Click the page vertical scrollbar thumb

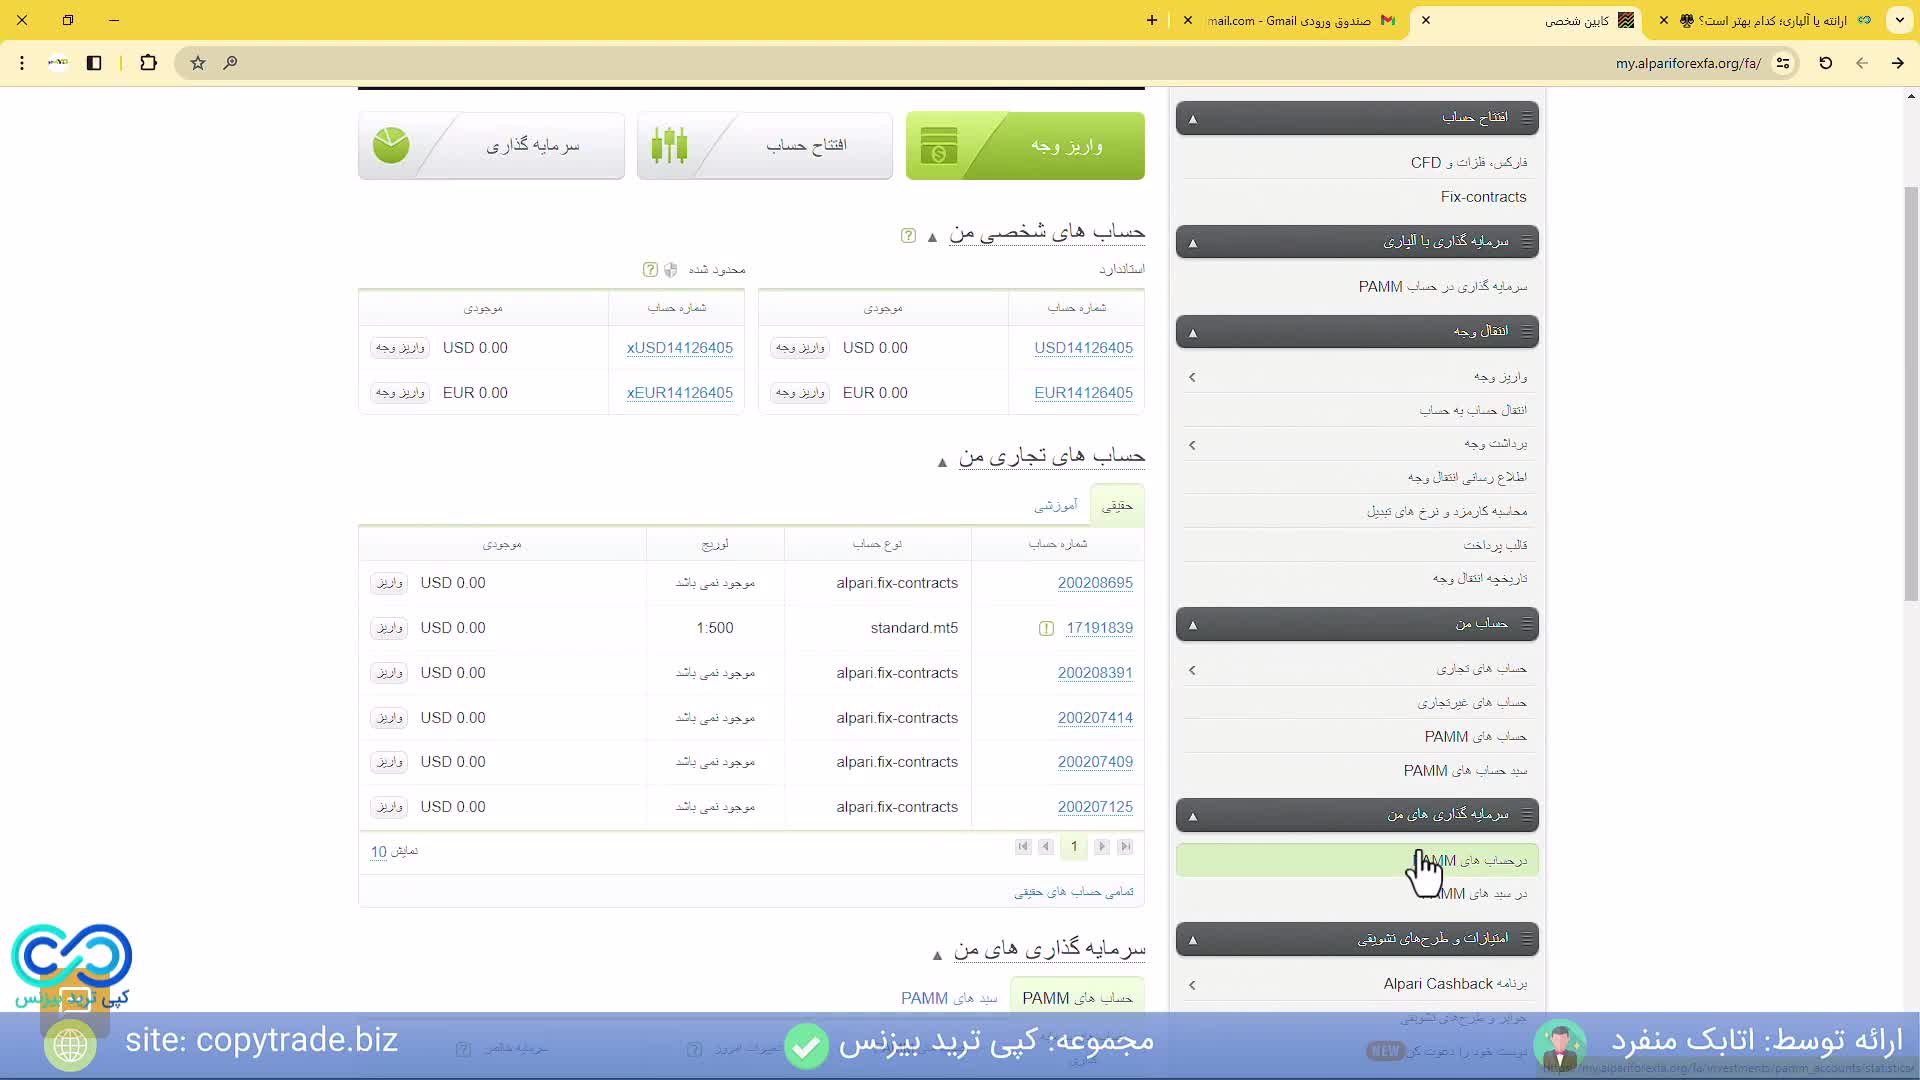(1911, 394)
